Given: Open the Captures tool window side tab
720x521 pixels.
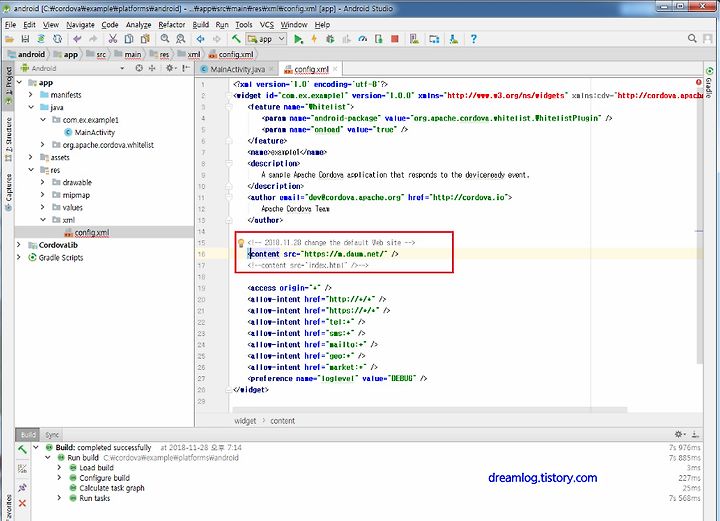Looking at the screenshot, I should [8, 193].
